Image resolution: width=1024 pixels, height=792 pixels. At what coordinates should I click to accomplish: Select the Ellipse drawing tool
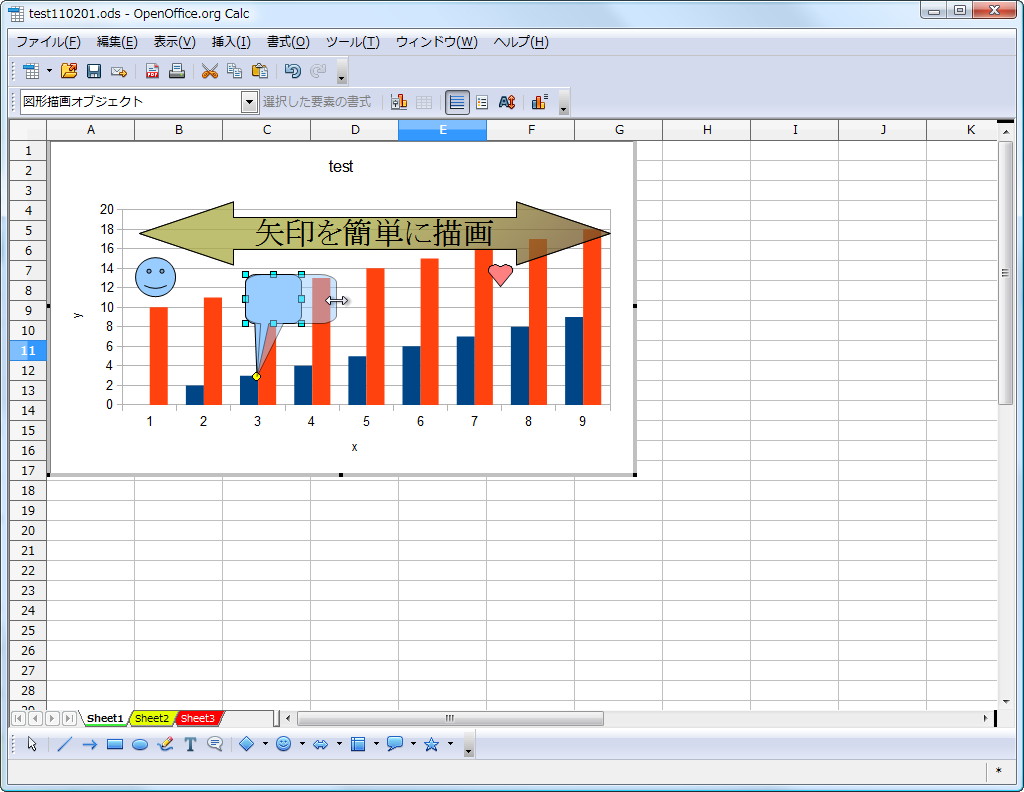click(140, 744)
